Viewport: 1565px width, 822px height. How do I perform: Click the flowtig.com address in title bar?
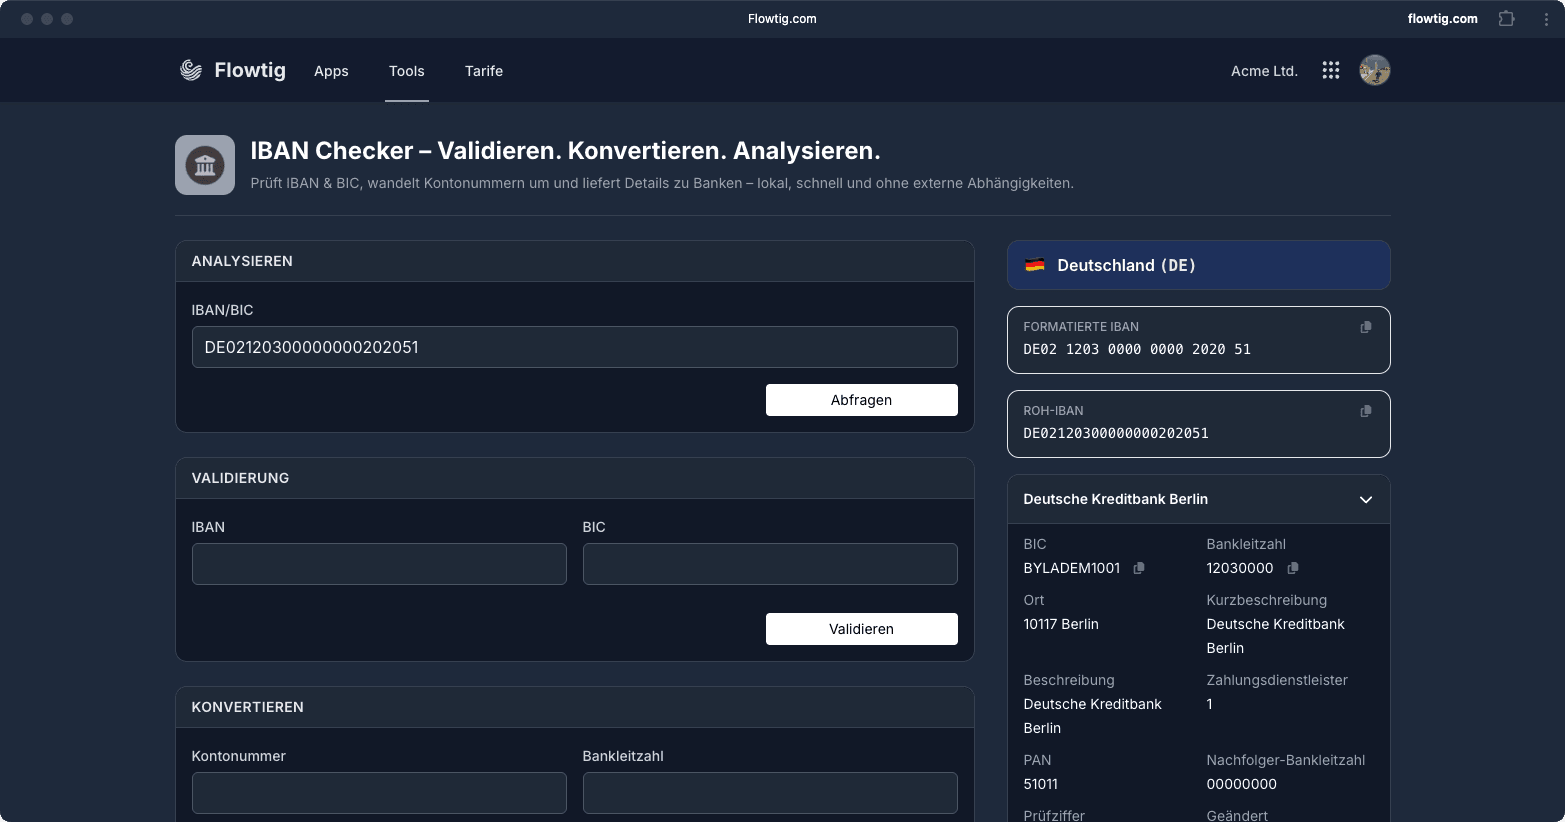click(1442, 19)
